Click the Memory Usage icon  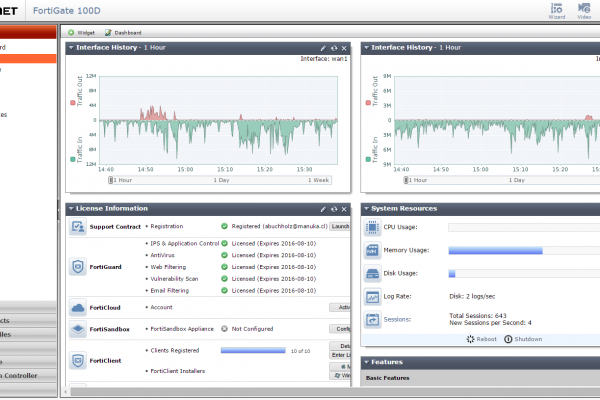click(x=372, y=250)
